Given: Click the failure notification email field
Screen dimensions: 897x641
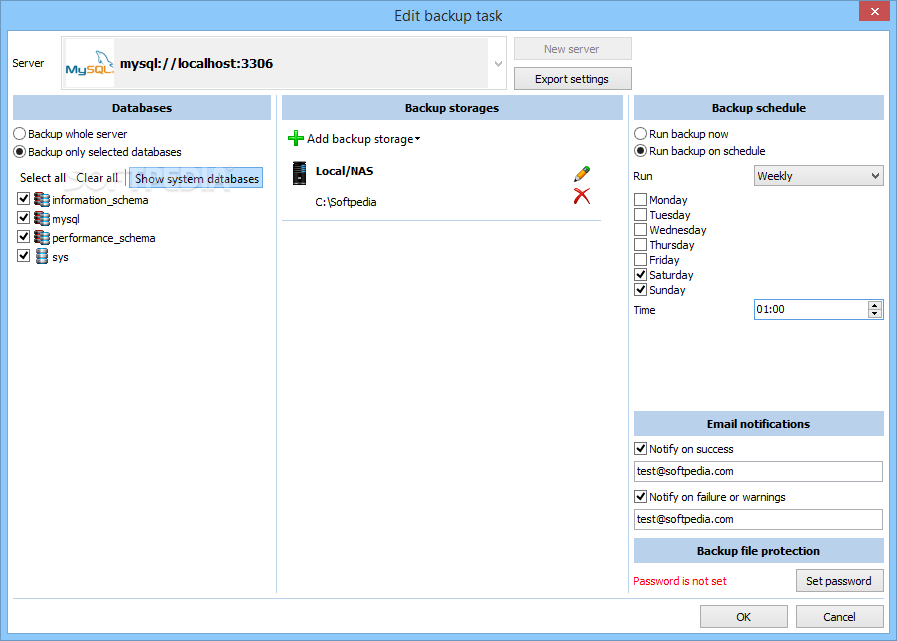Looking at the screenshot, I should tap(758, 520).
